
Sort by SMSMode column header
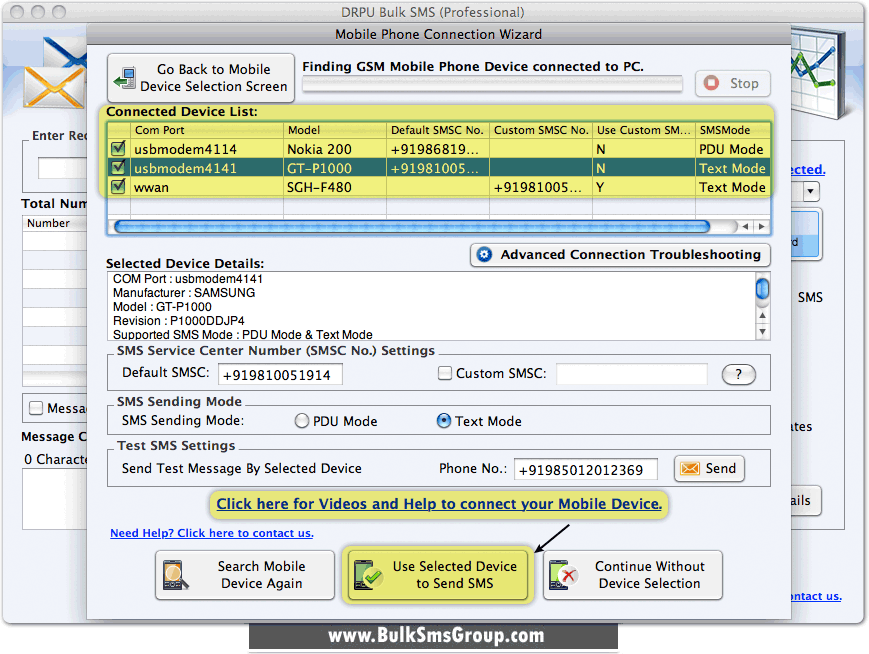tap(733, 130)
